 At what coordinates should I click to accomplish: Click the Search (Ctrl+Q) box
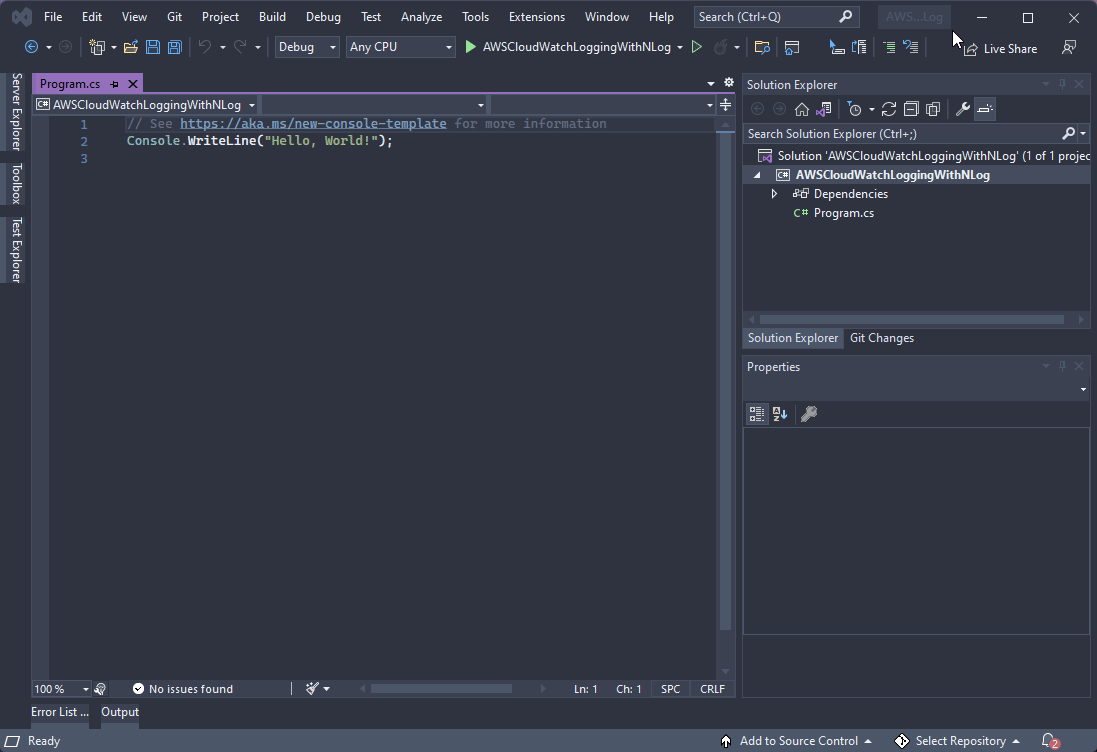[776, 17]
